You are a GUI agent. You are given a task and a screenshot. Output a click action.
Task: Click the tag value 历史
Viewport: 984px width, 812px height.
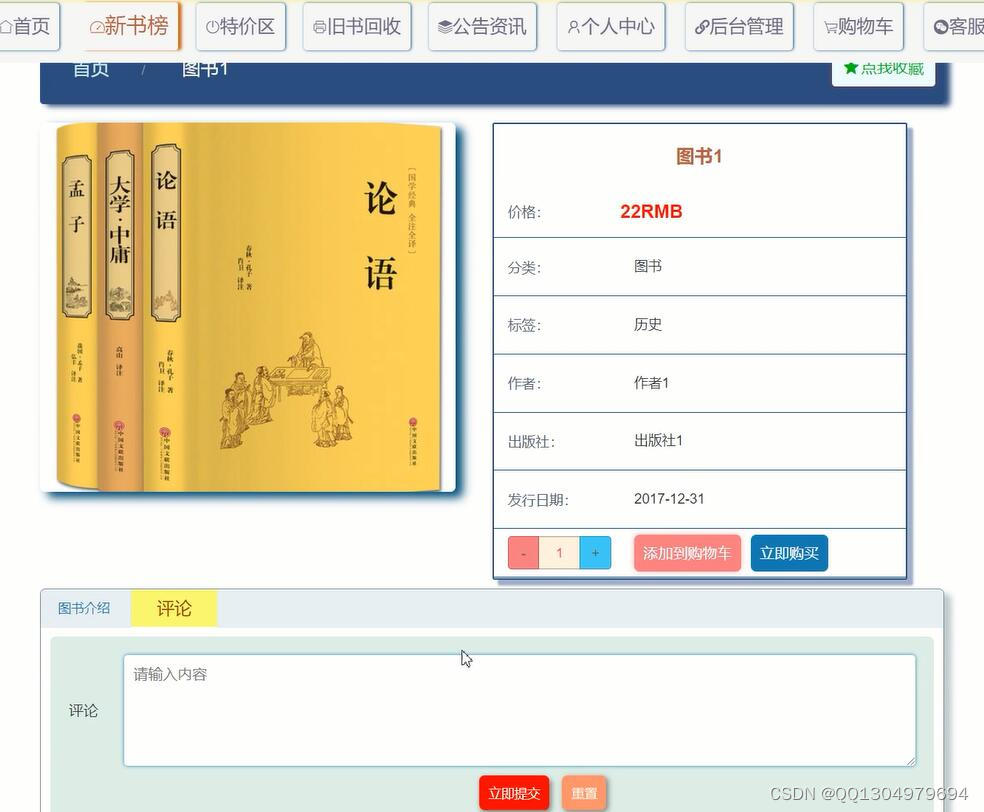click(x=648, y=324)
